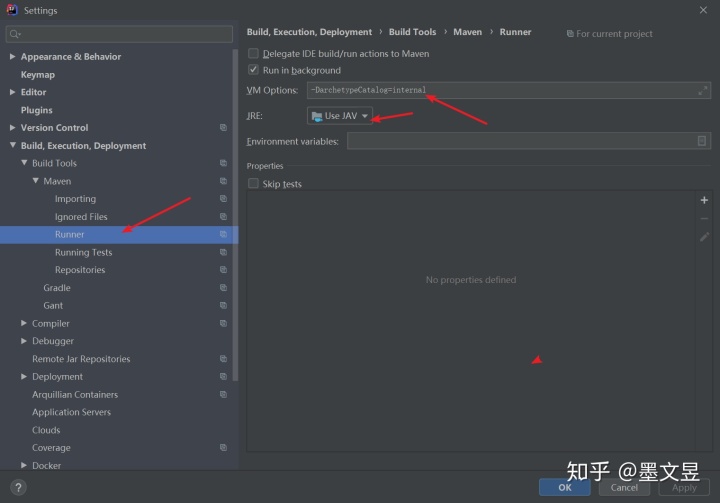Click the Environment variables text field

coord(529,141)
